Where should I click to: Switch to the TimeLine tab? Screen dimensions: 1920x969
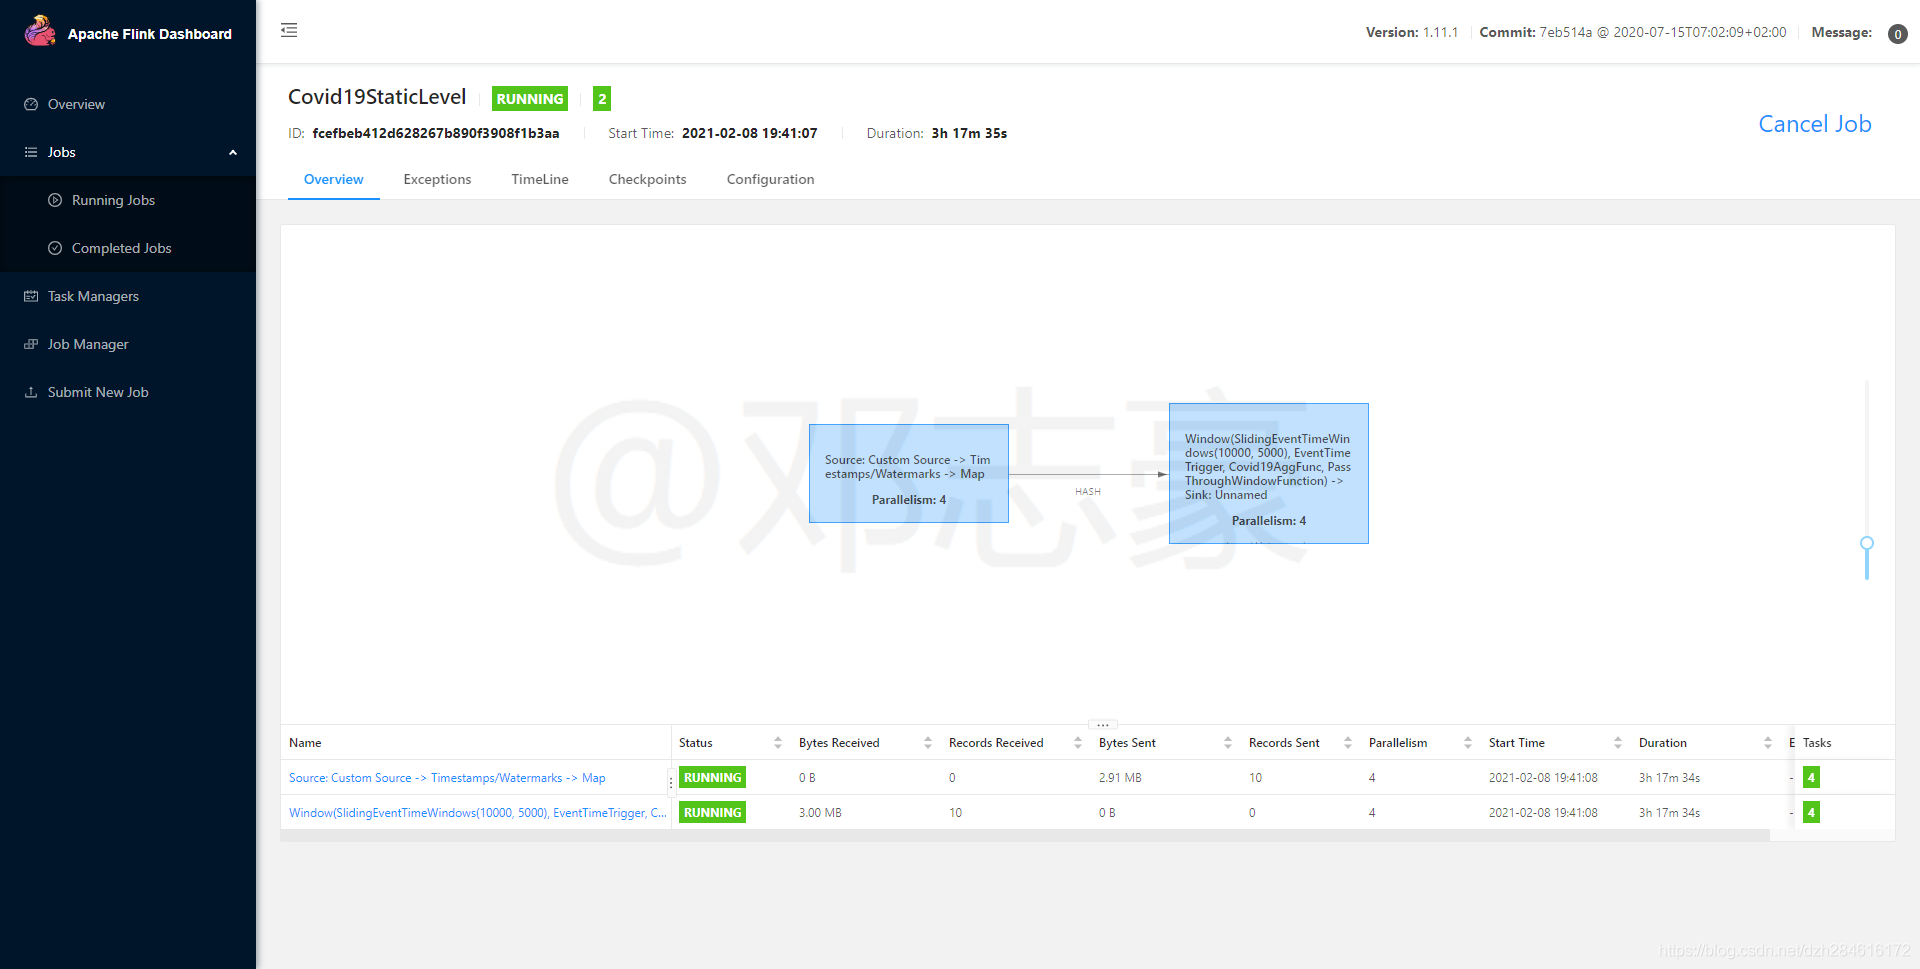point(540,179)
